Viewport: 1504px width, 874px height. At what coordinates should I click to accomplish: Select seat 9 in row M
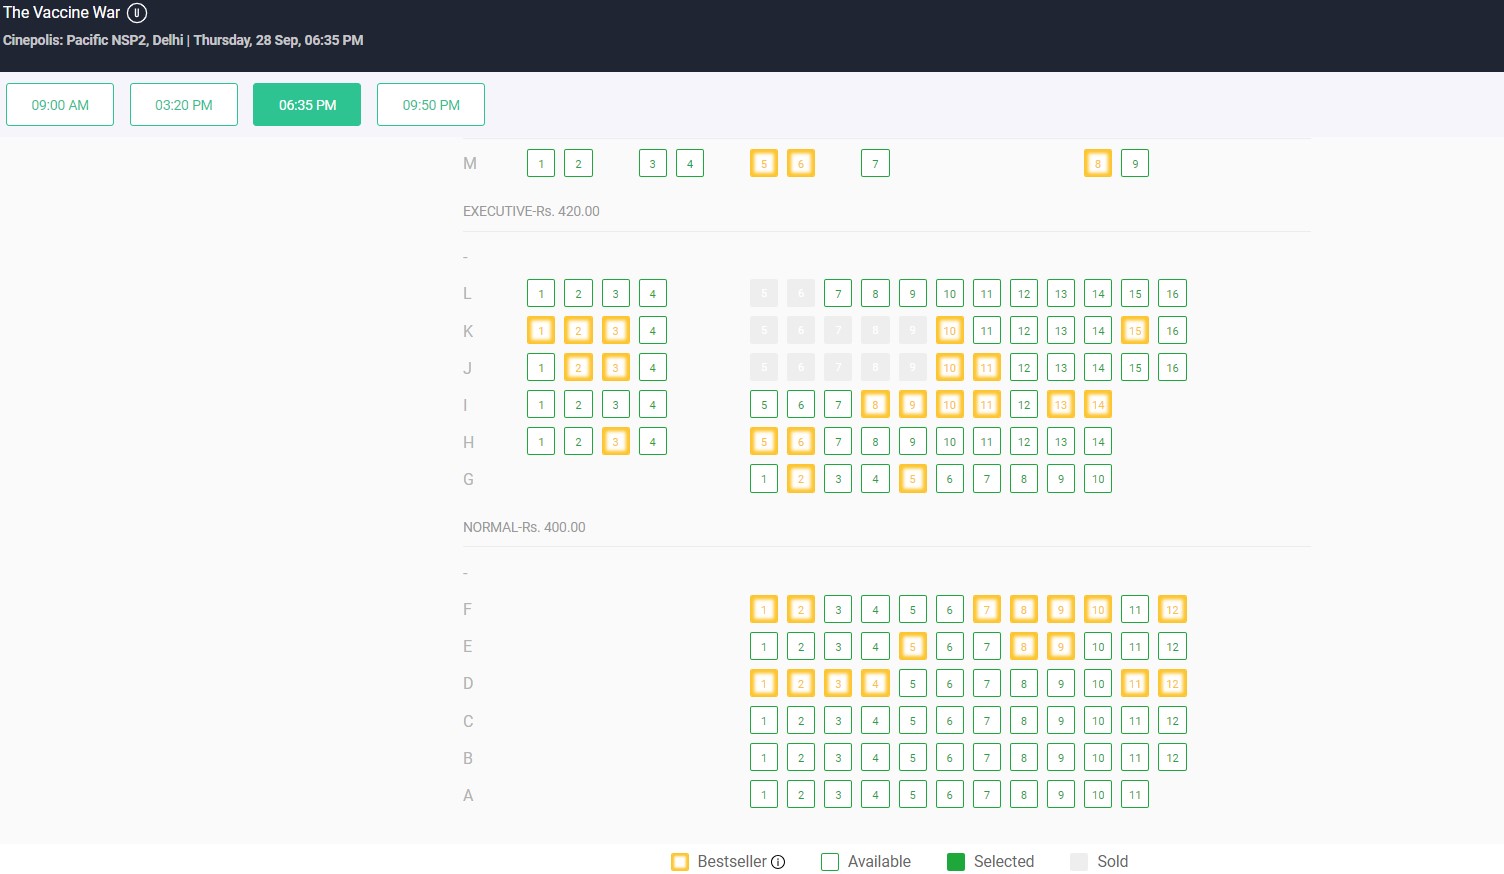pos(1135,164)
